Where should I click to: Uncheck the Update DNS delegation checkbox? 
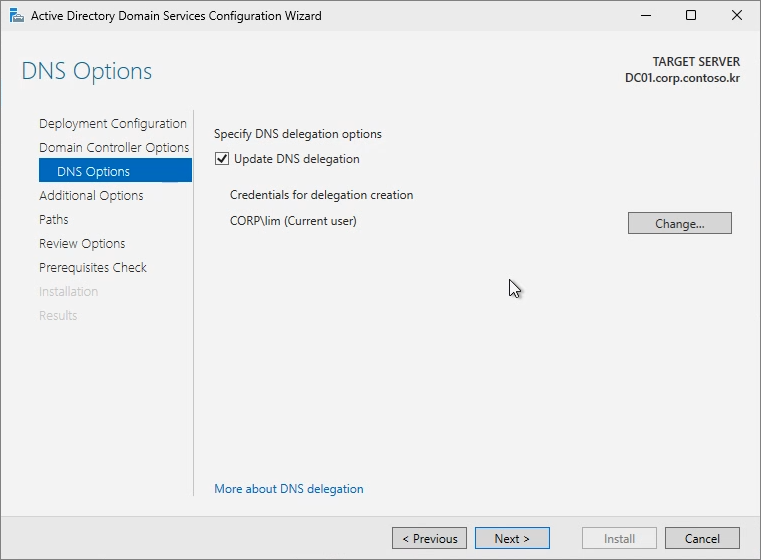click(x=222, y=159)
